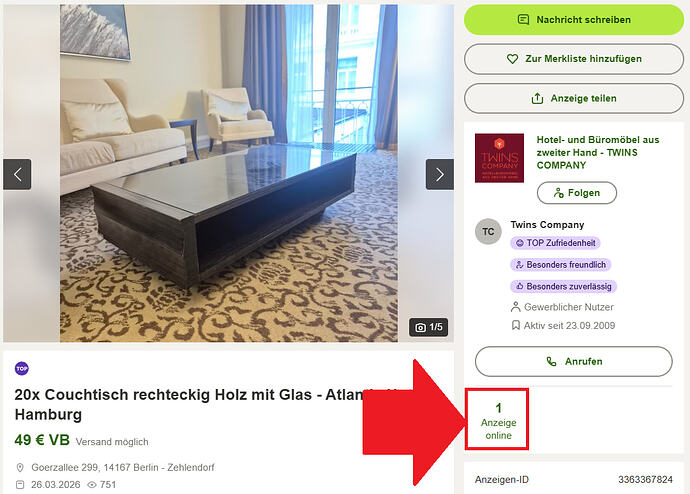Click the heart icon for Merkliste
690x494 pixels.
512,59
